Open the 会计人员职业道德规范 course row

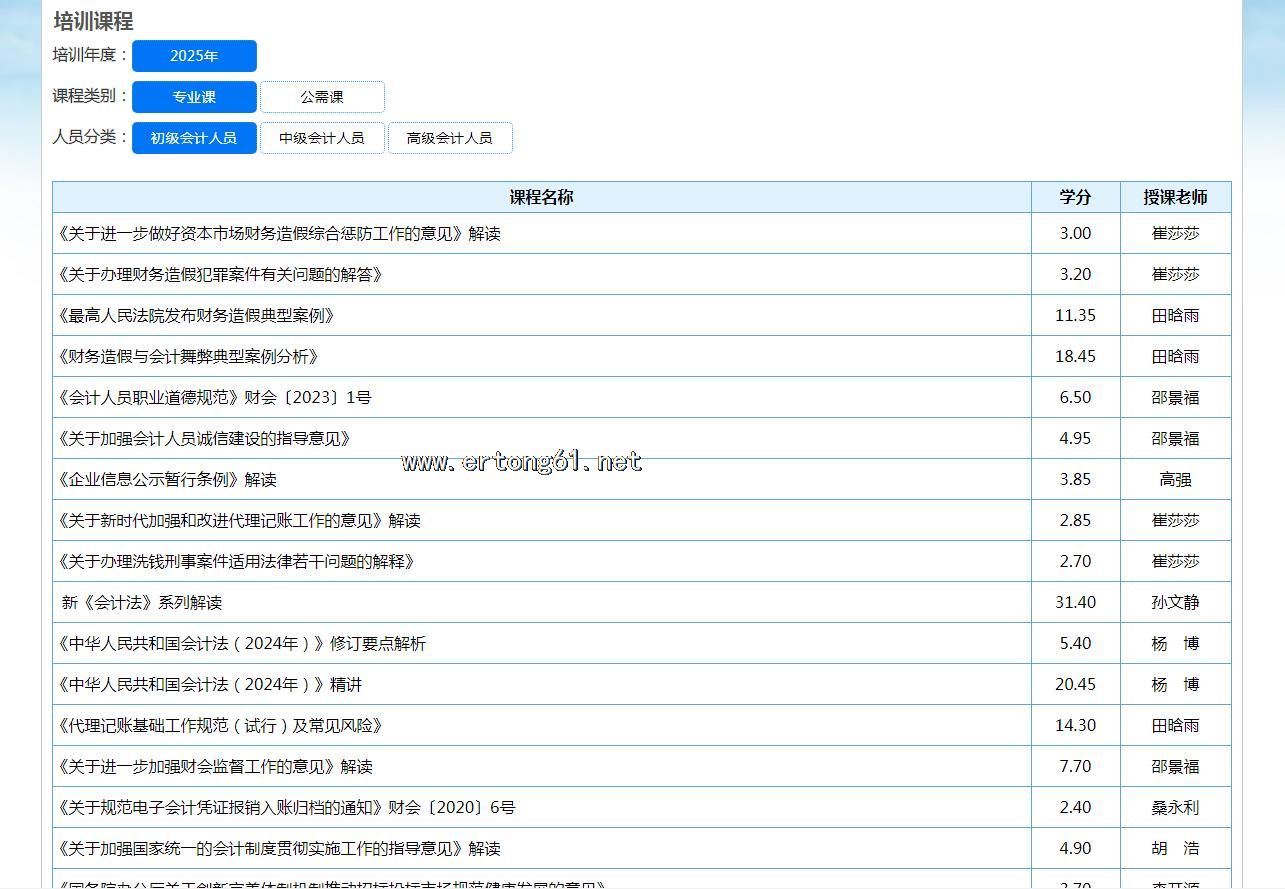point(215,397)
